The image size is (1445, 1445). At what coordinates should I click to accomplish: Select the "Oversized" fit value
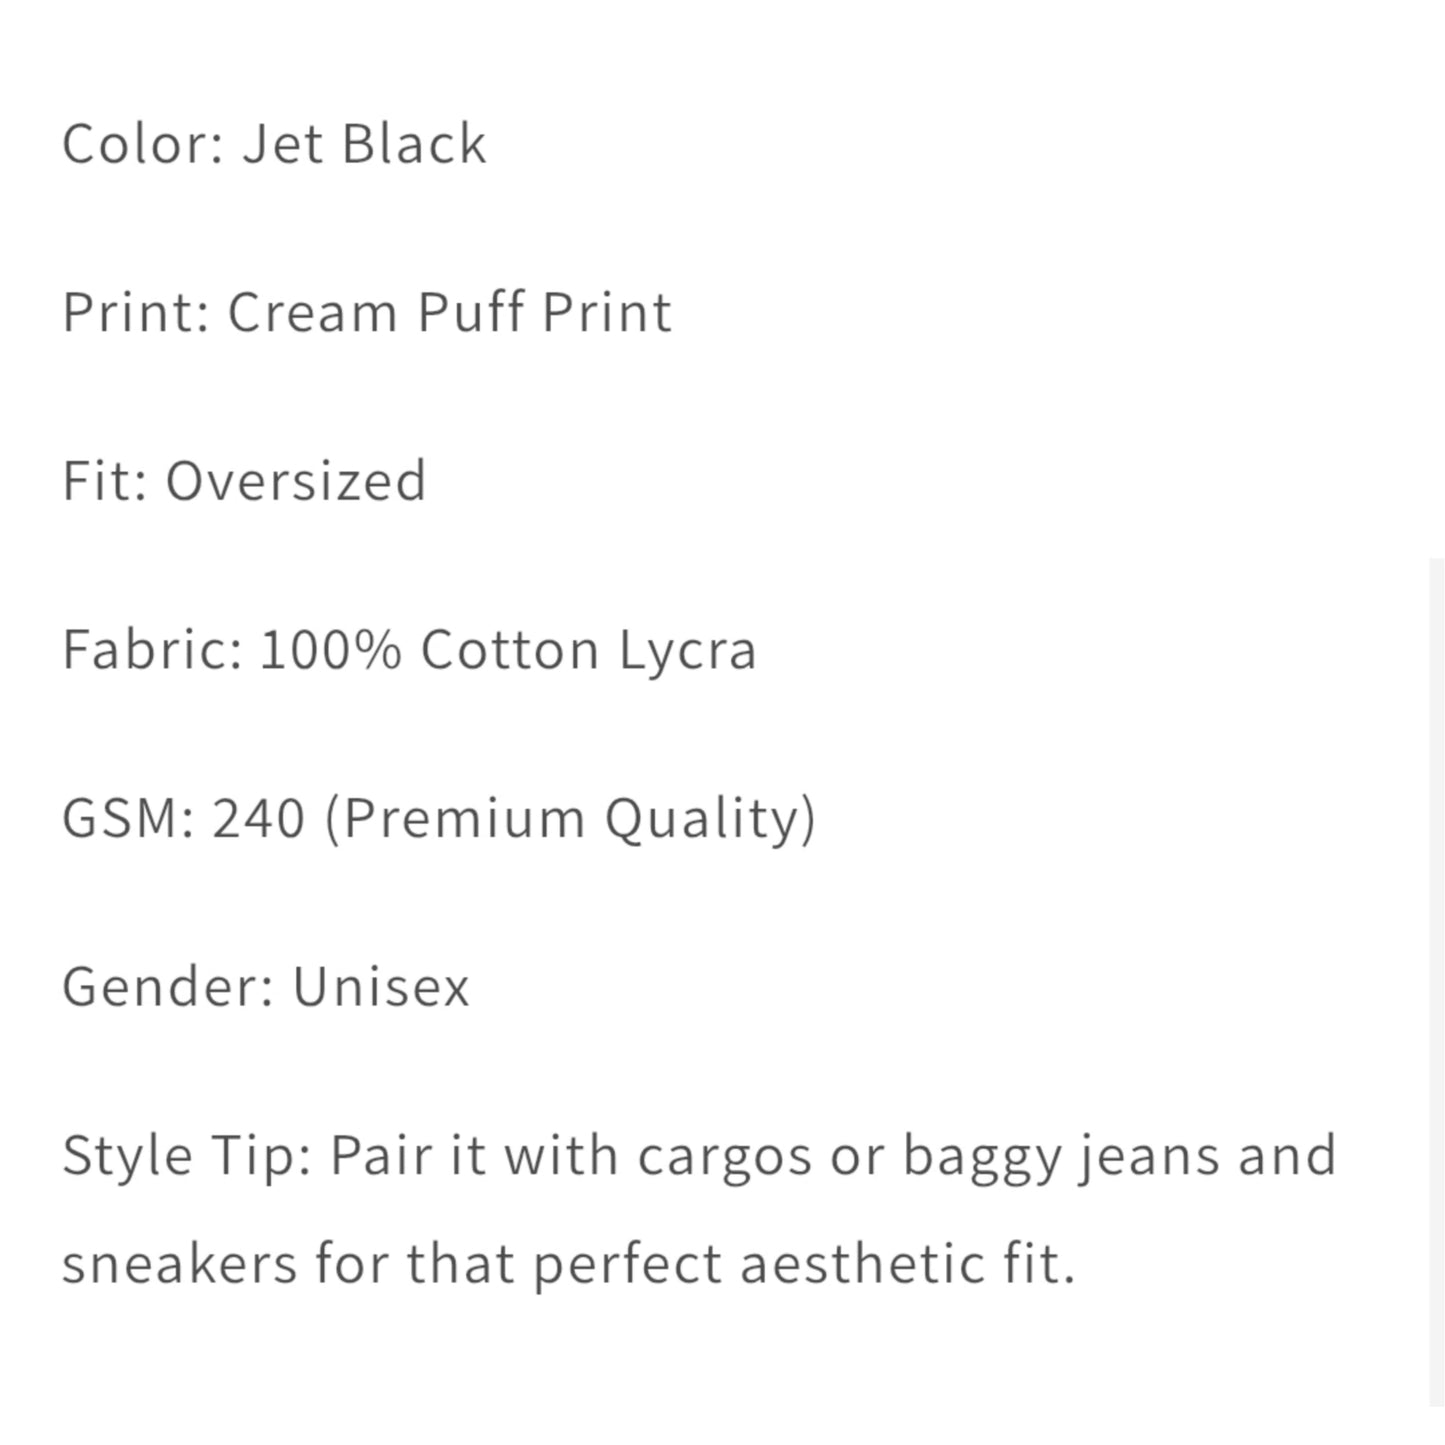point(296,481)
